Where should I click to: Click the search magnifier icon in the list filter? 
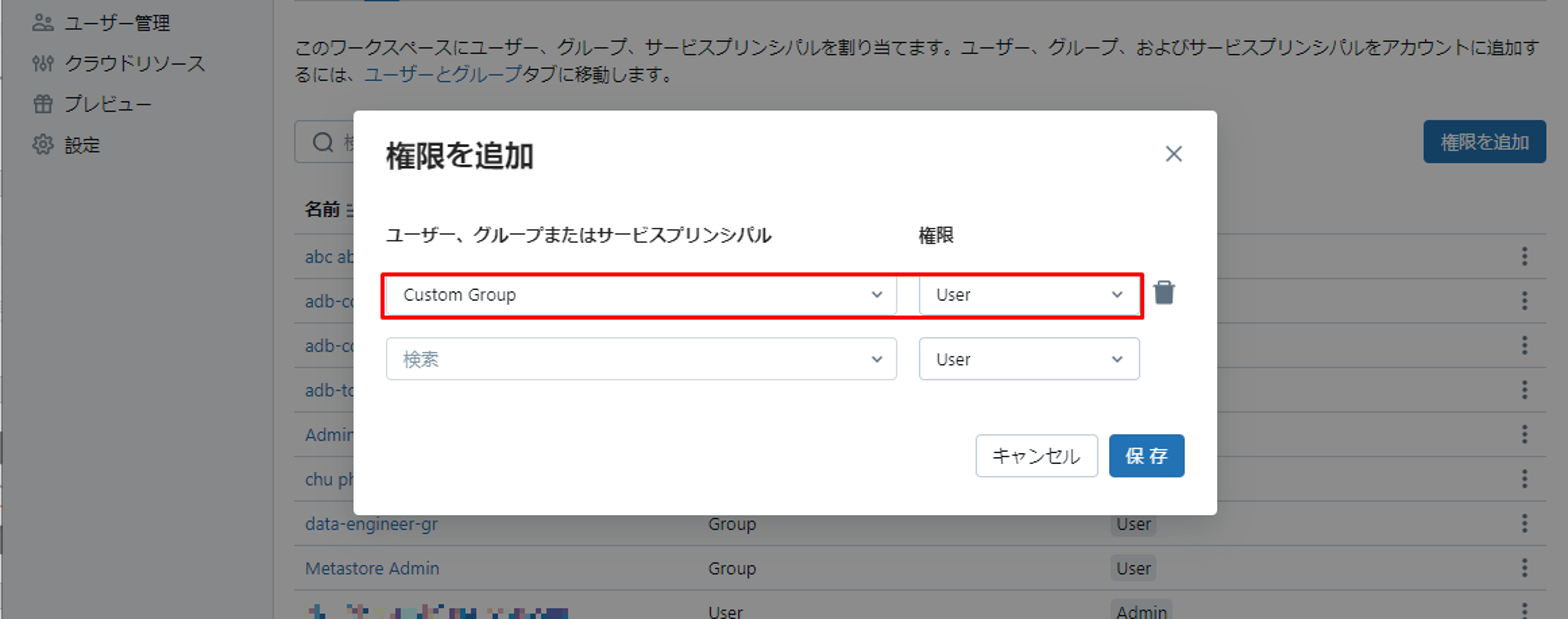click(x=322, y=143)
